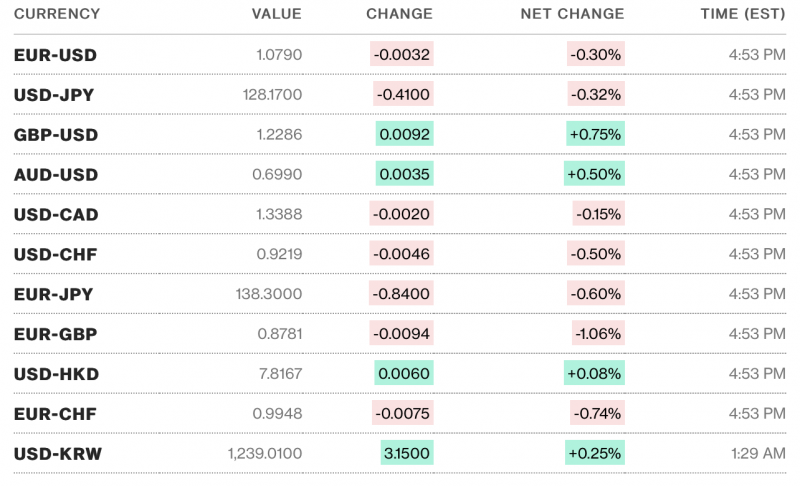Select the USD-JPY currency pair
Image resolution: width=800 pixels, height=486 pixels.
pyautogui.click(x=55, y=94)
